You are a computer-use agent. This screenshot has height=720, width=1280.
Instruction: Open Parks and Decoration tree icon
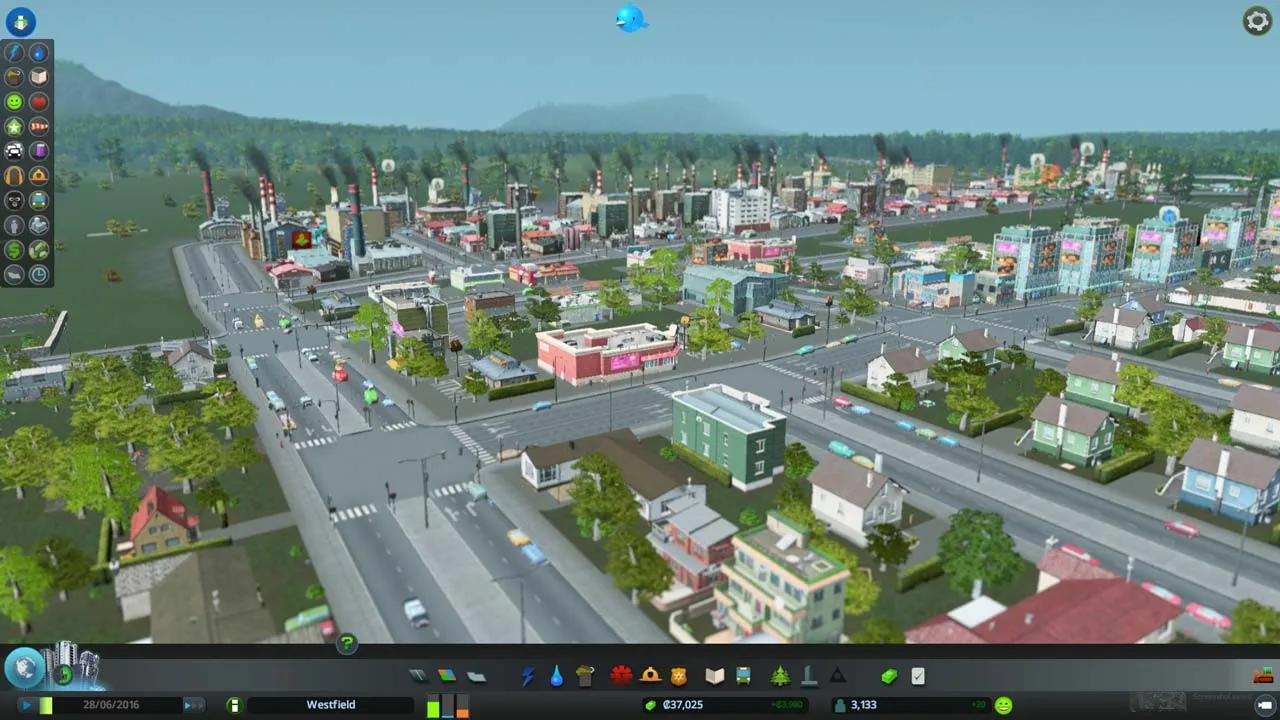pyautogui.click(x=780, y=676)
